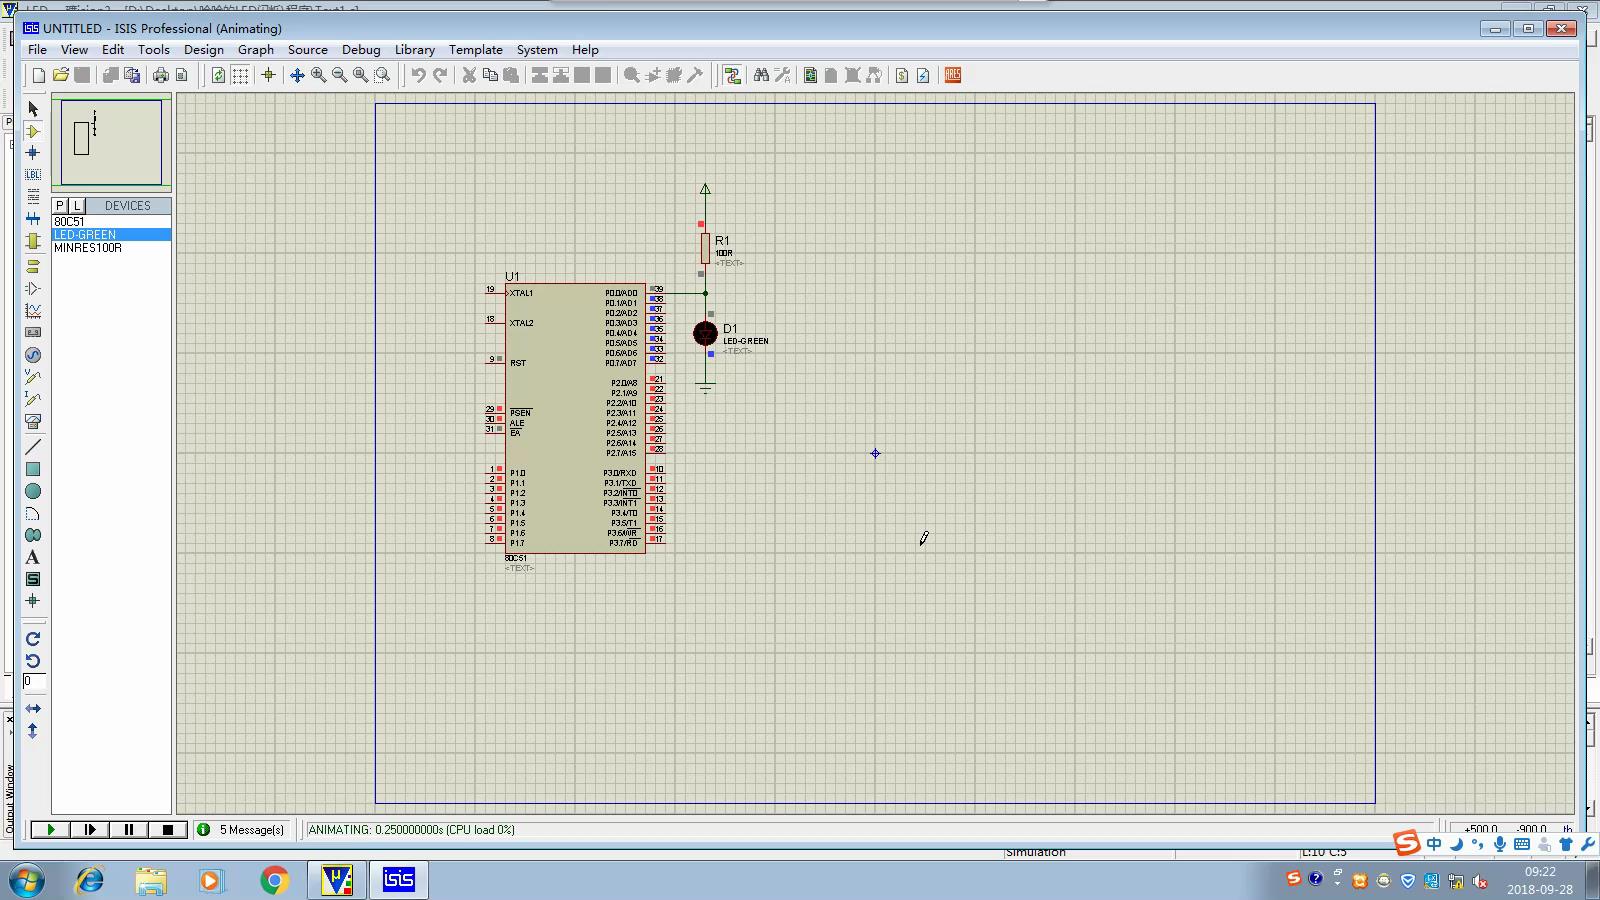Select the 2D Box drawing tool
The height and width of the screenshot is (900, 1600).
(33, 469)
